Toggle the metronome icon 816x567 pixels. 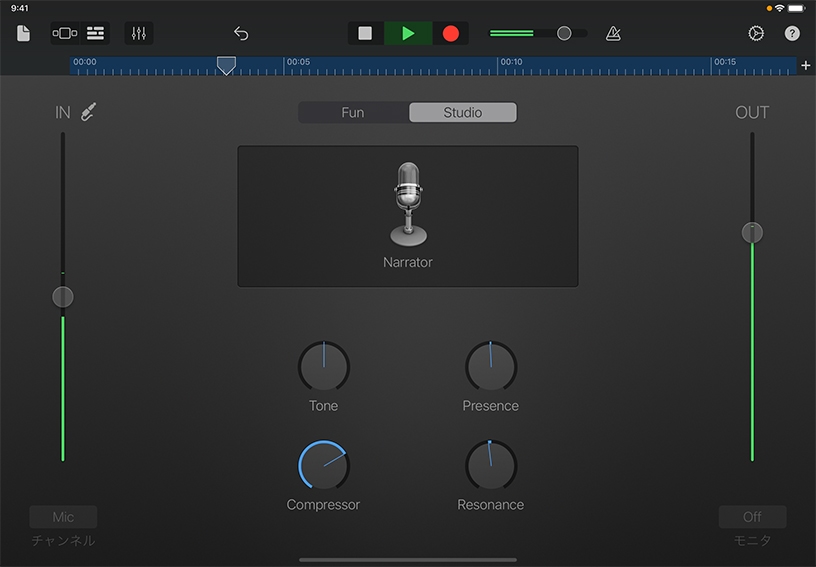point(613,33)
